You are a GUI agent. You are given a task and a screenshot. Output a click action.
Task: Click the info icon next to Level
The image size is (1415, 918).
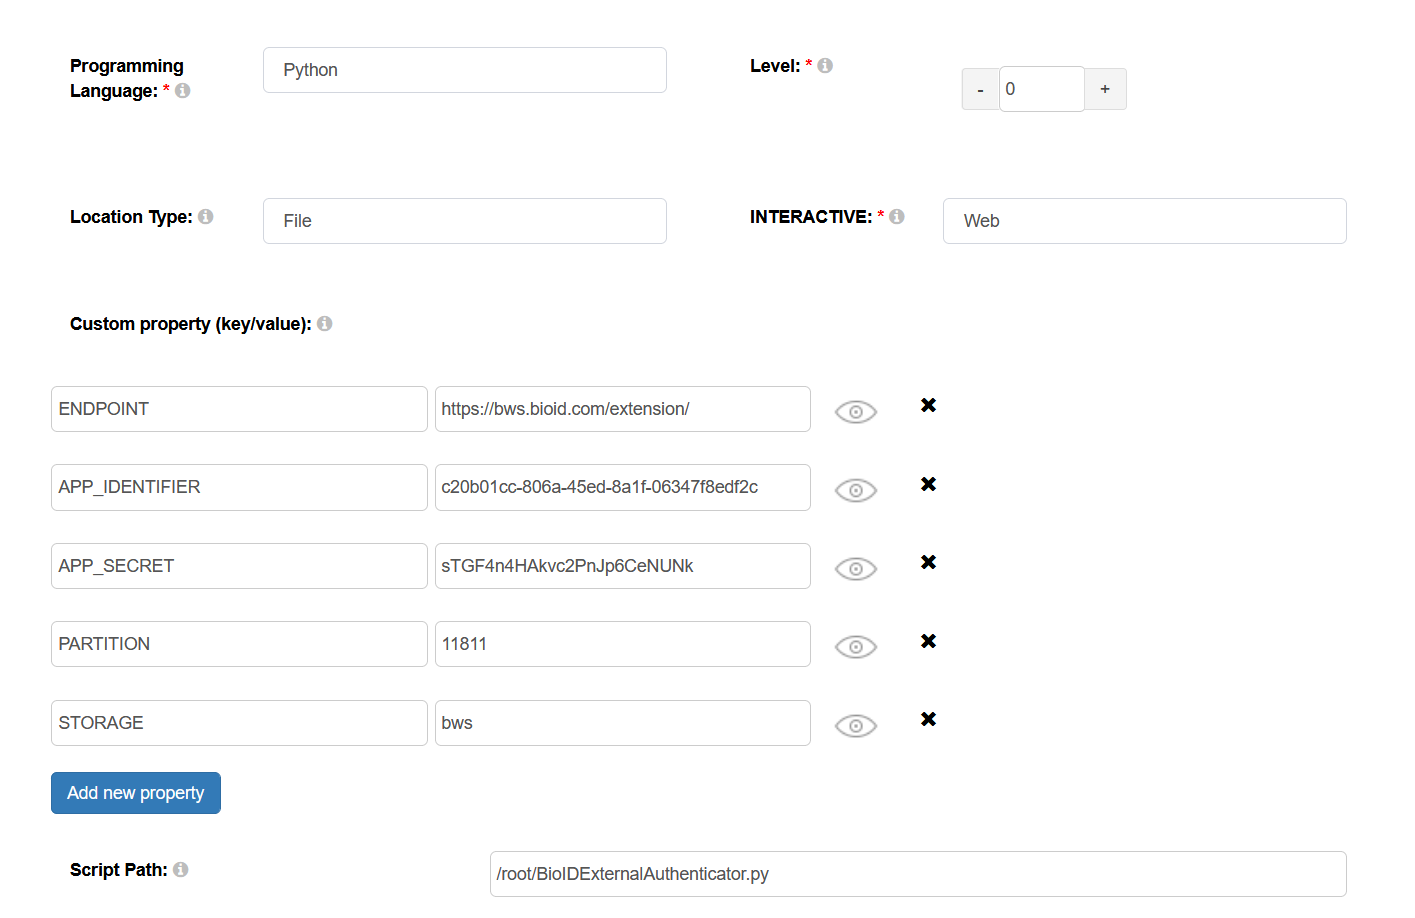[825, 66]
